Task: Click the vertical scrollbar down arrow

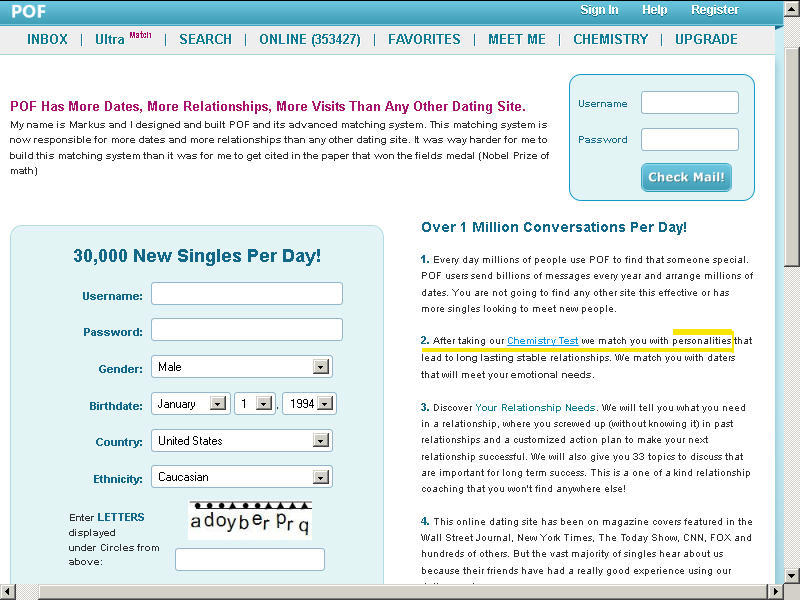Action: pyautogui.click(x=792, y=574)
